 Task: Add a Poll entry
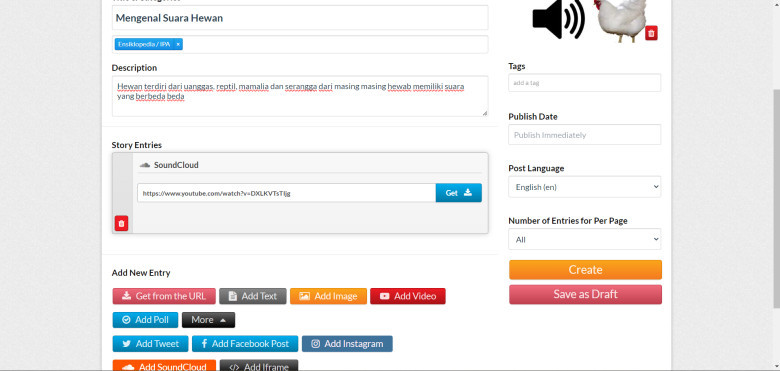pos(145,320)
